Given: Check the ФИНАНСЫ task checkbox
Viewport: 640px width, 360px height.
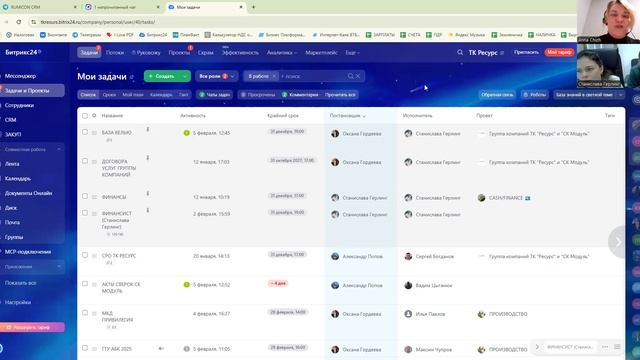Looking at the screenshot, I should (85, 196).
